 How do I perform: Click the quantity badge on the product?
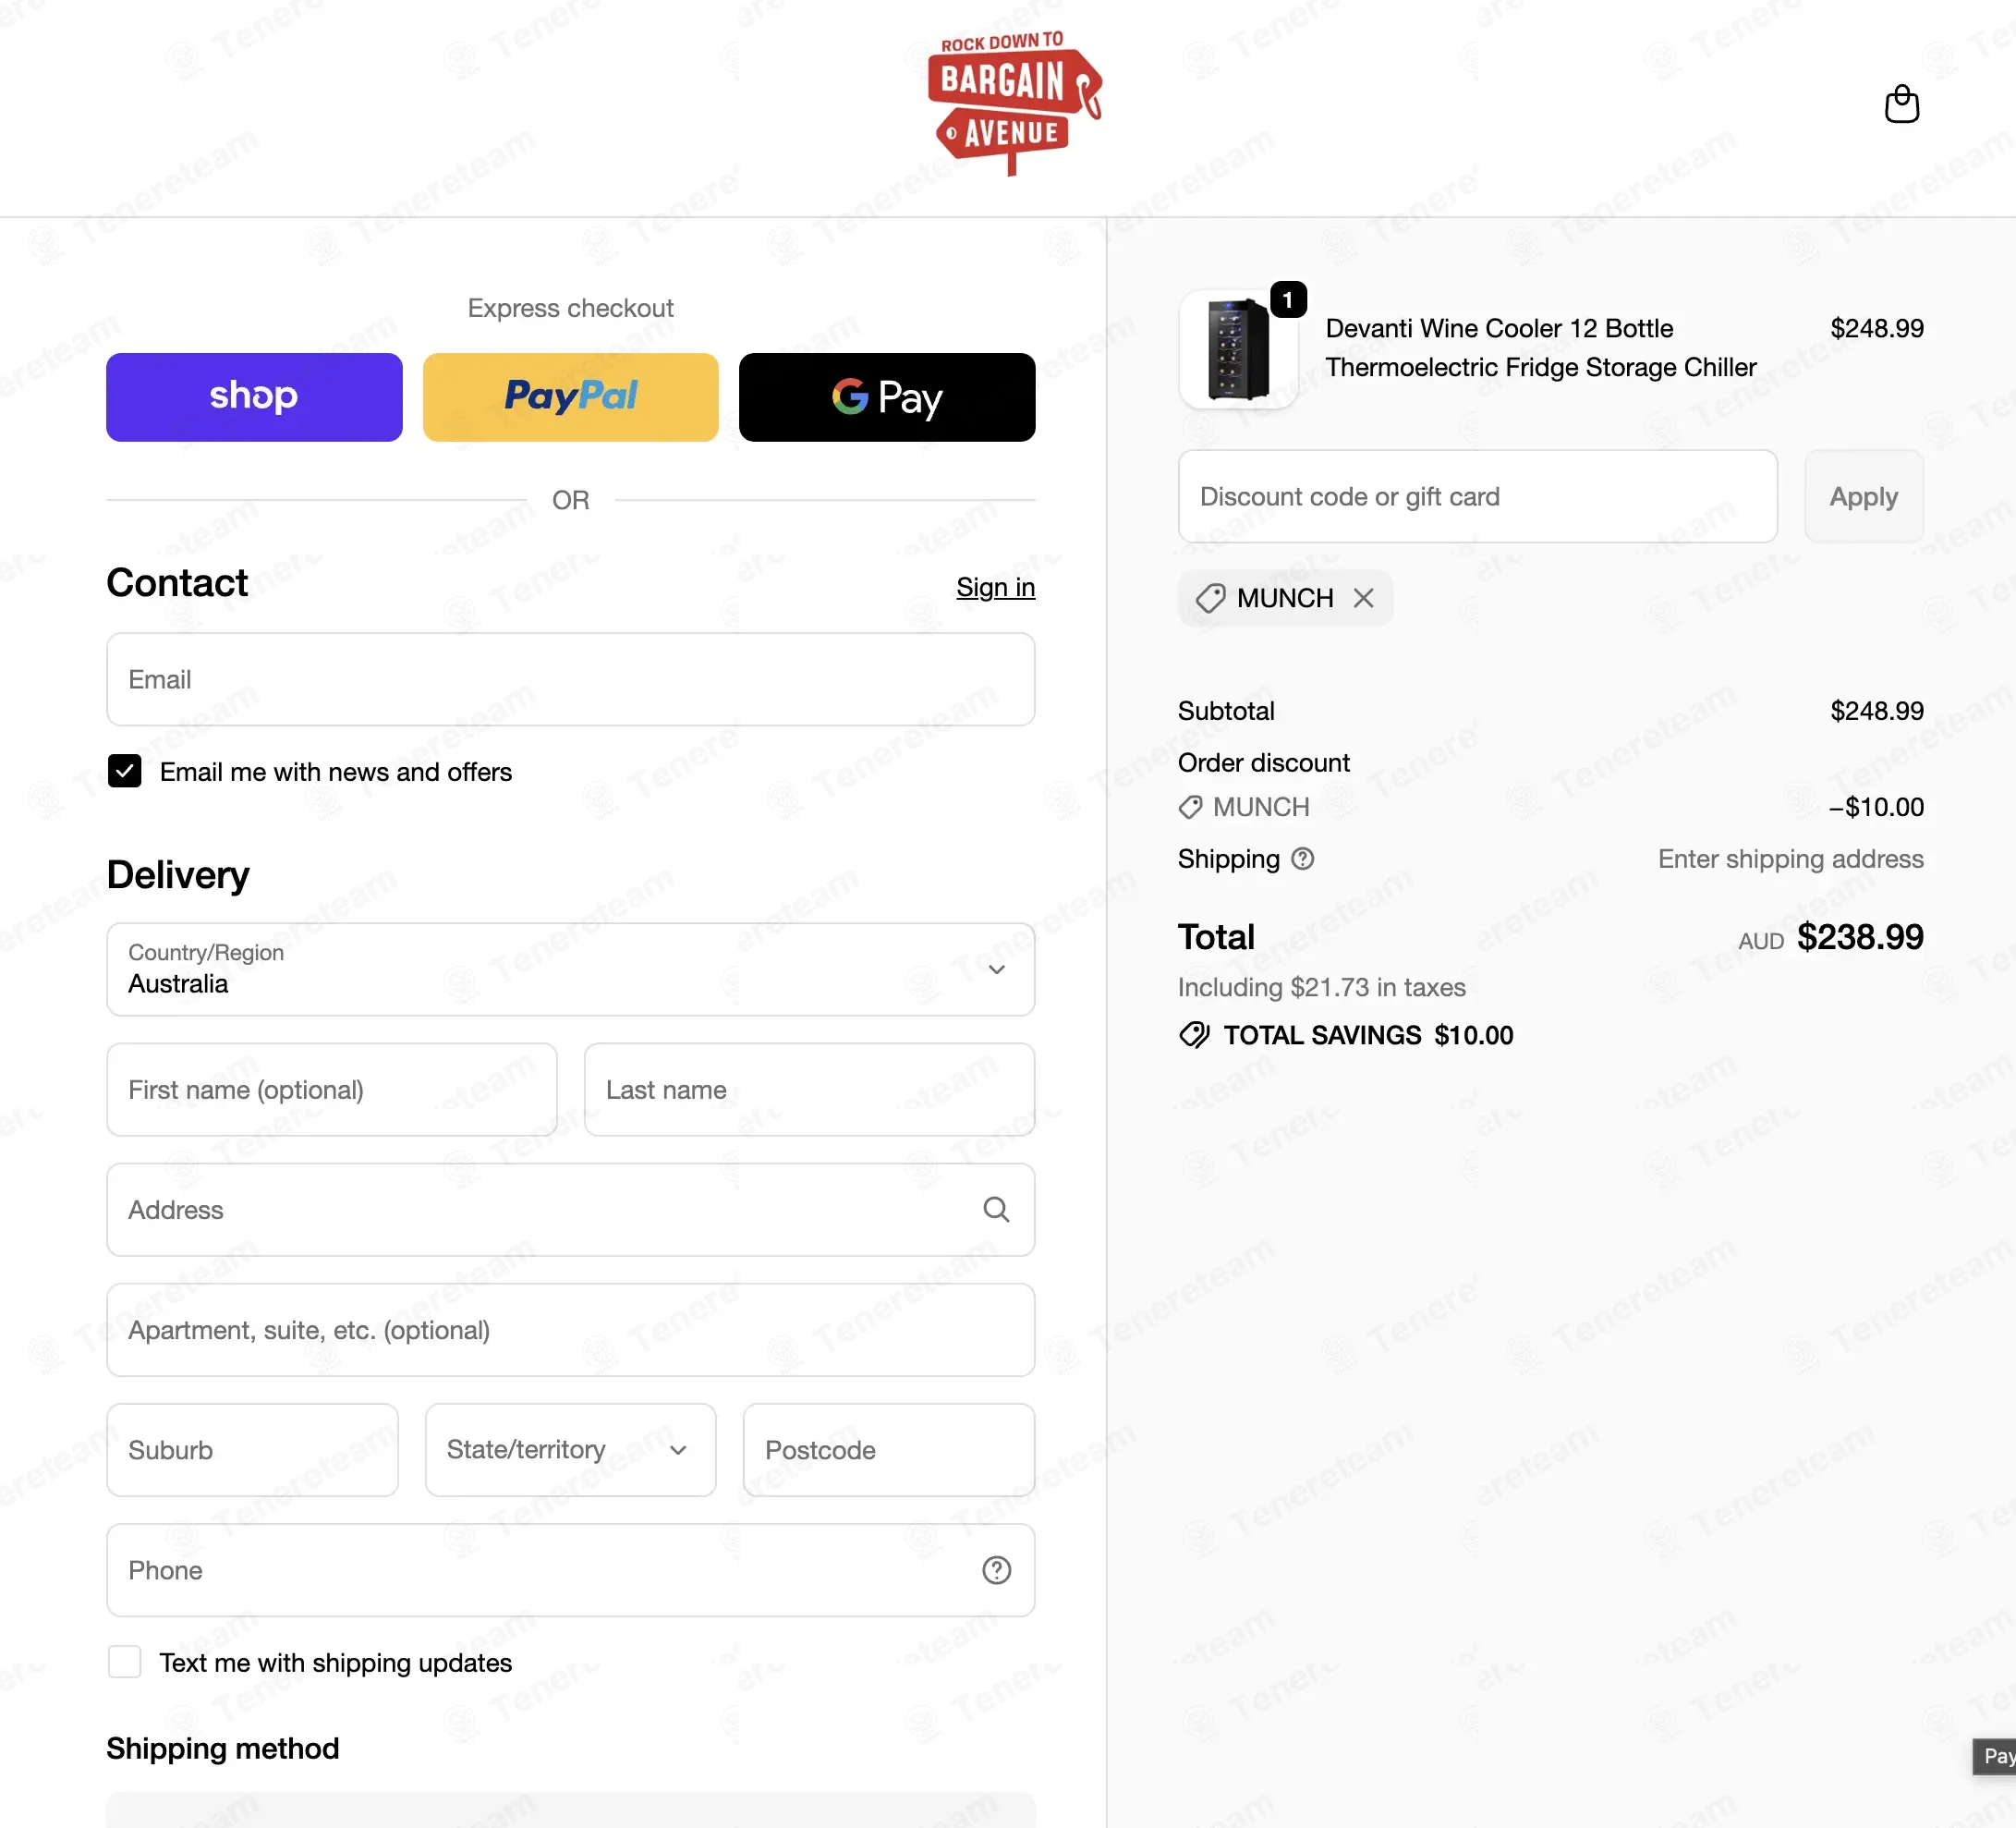[x=1288, y=300]
